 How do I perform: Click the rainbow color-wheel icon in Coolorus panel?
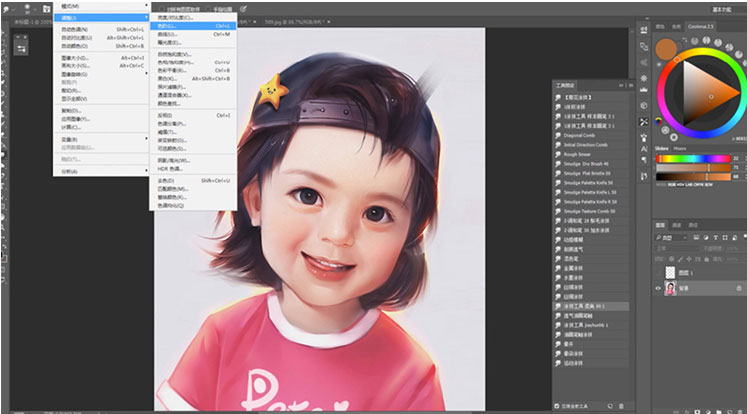point(658,121)
